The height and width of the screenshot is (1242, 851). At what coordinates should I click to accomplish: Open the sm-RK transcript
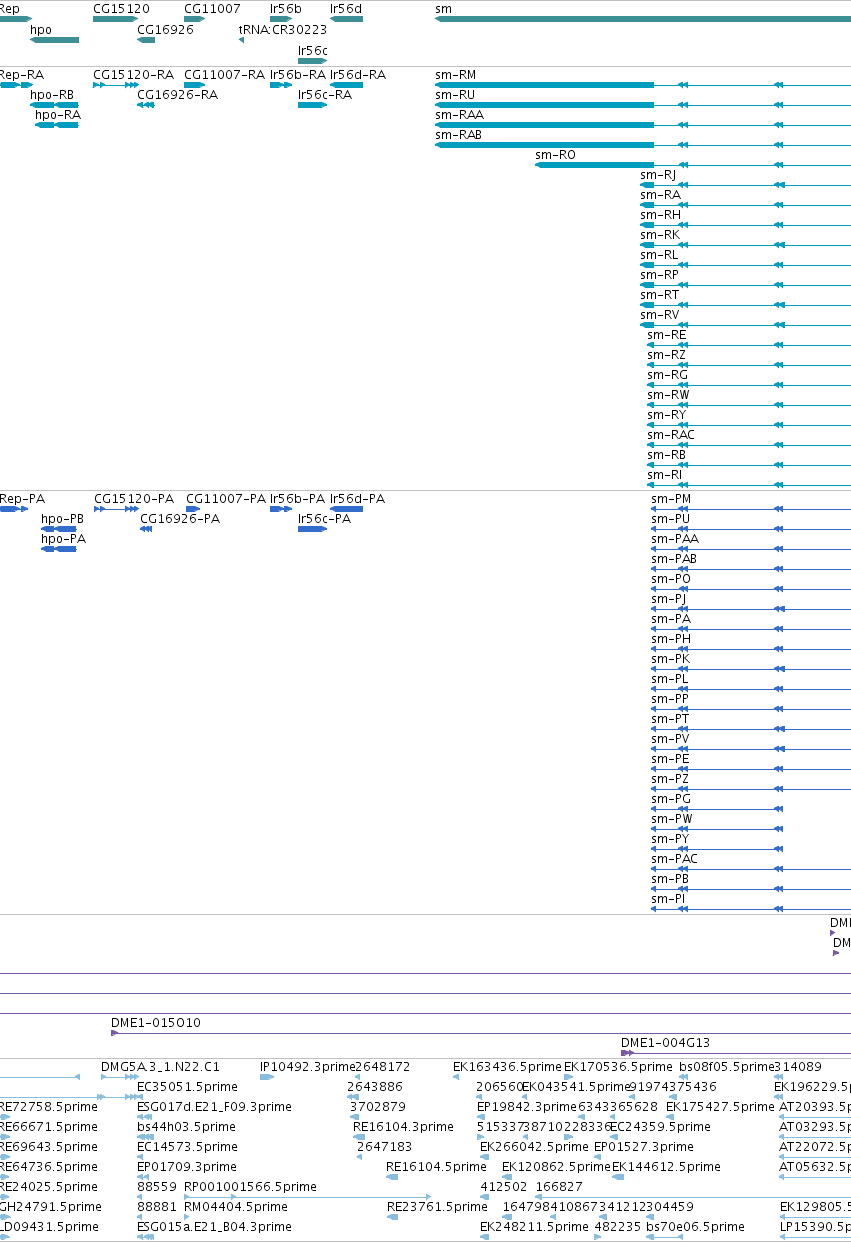(x=745, y=245)
